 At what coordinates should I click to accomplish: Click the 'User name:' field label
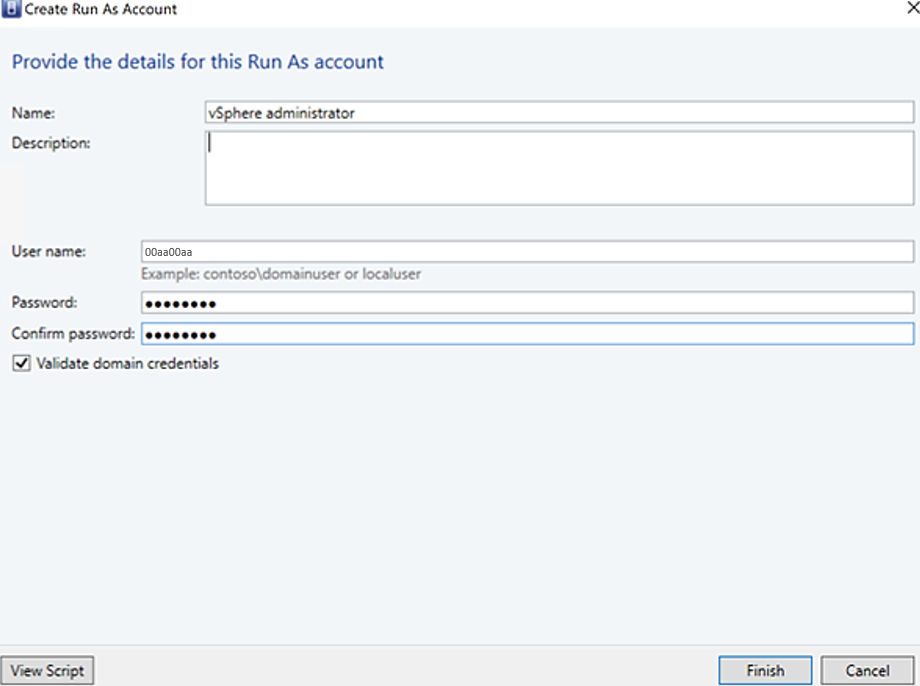point(48,251)
